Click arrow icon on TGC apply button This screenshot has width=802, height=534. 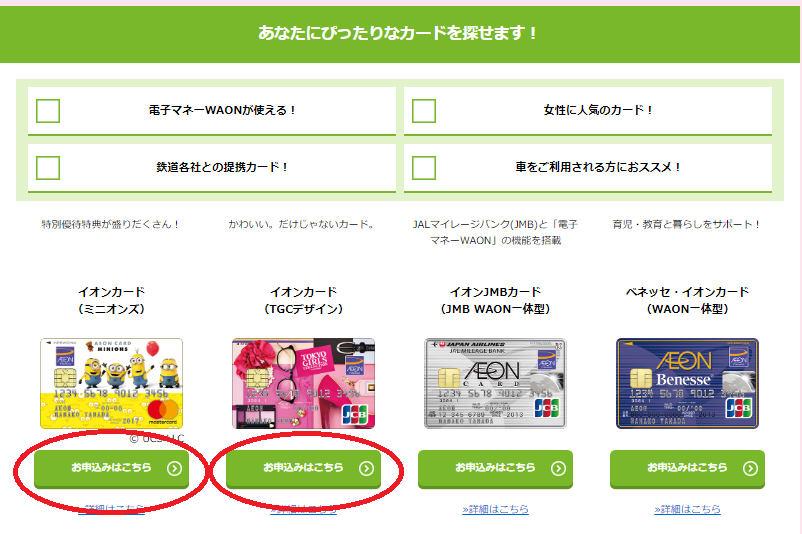(x=366, y=469)
